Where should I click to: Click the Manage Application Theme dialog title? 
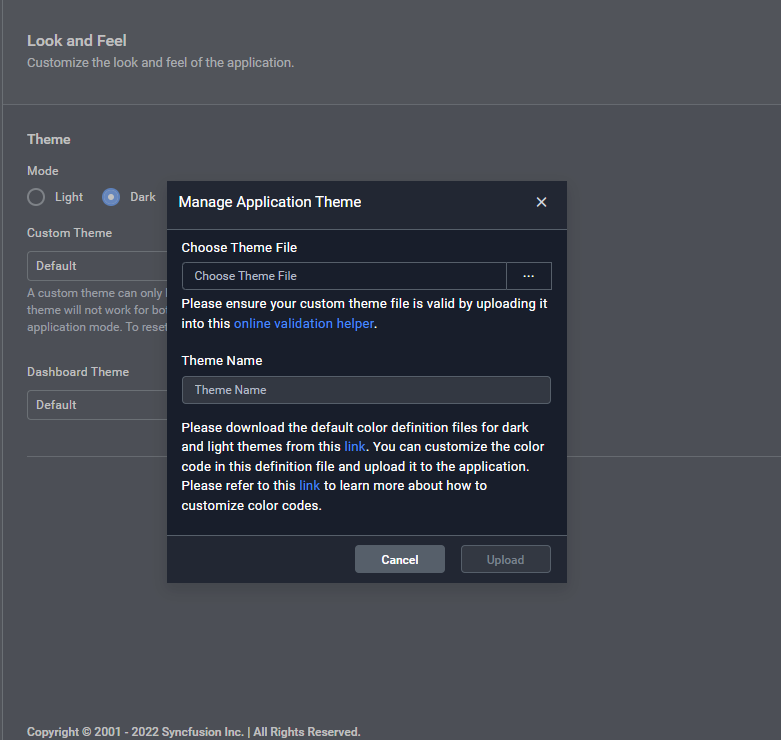point(270,202)
